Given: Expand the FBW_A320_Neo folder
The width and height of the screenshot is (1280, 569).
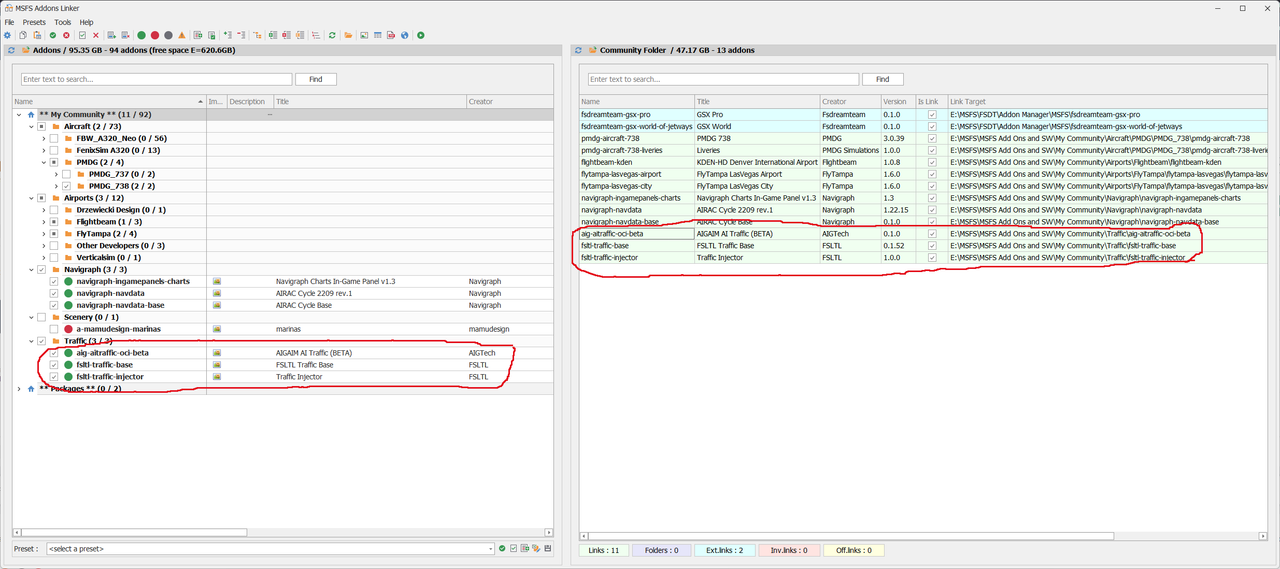Looking at the screenshot, I should click(43, 138).
